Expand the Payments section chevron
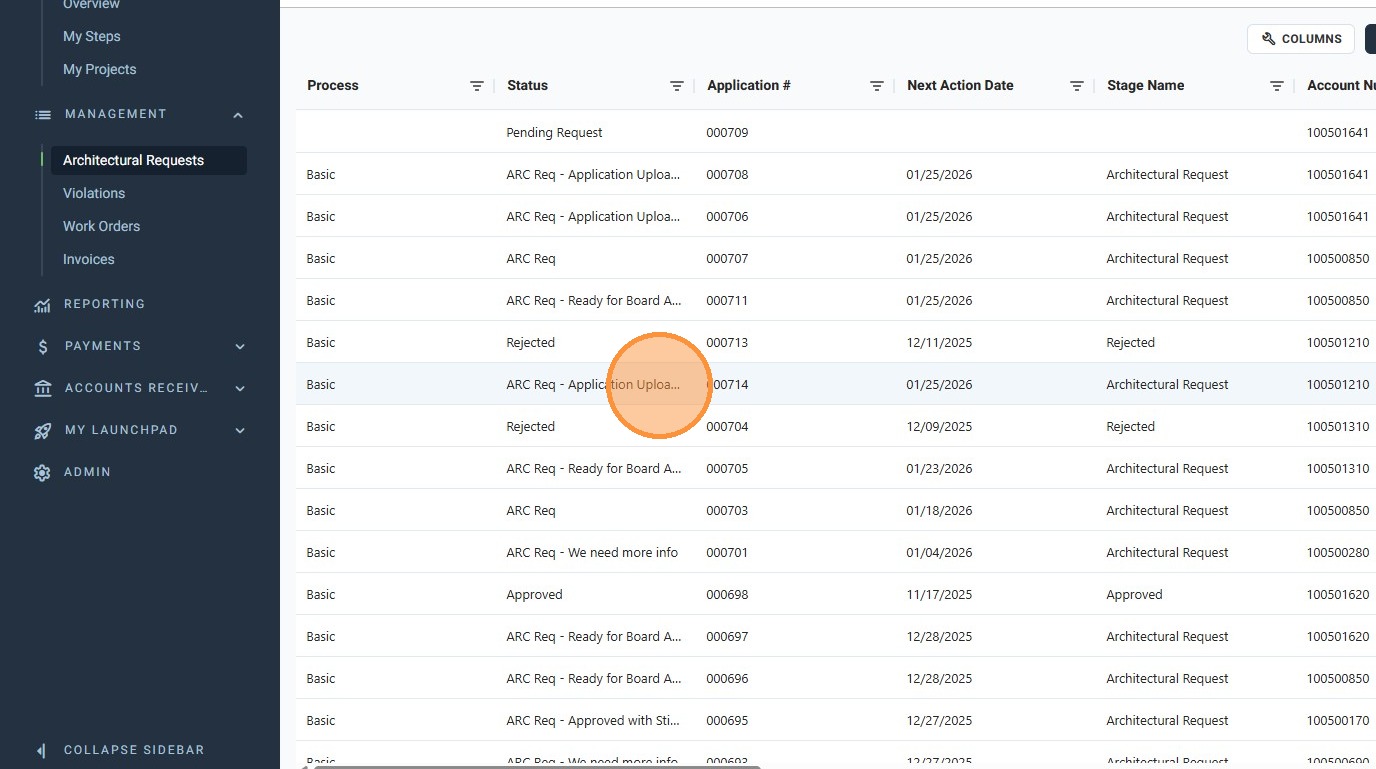 coord(240,347)
